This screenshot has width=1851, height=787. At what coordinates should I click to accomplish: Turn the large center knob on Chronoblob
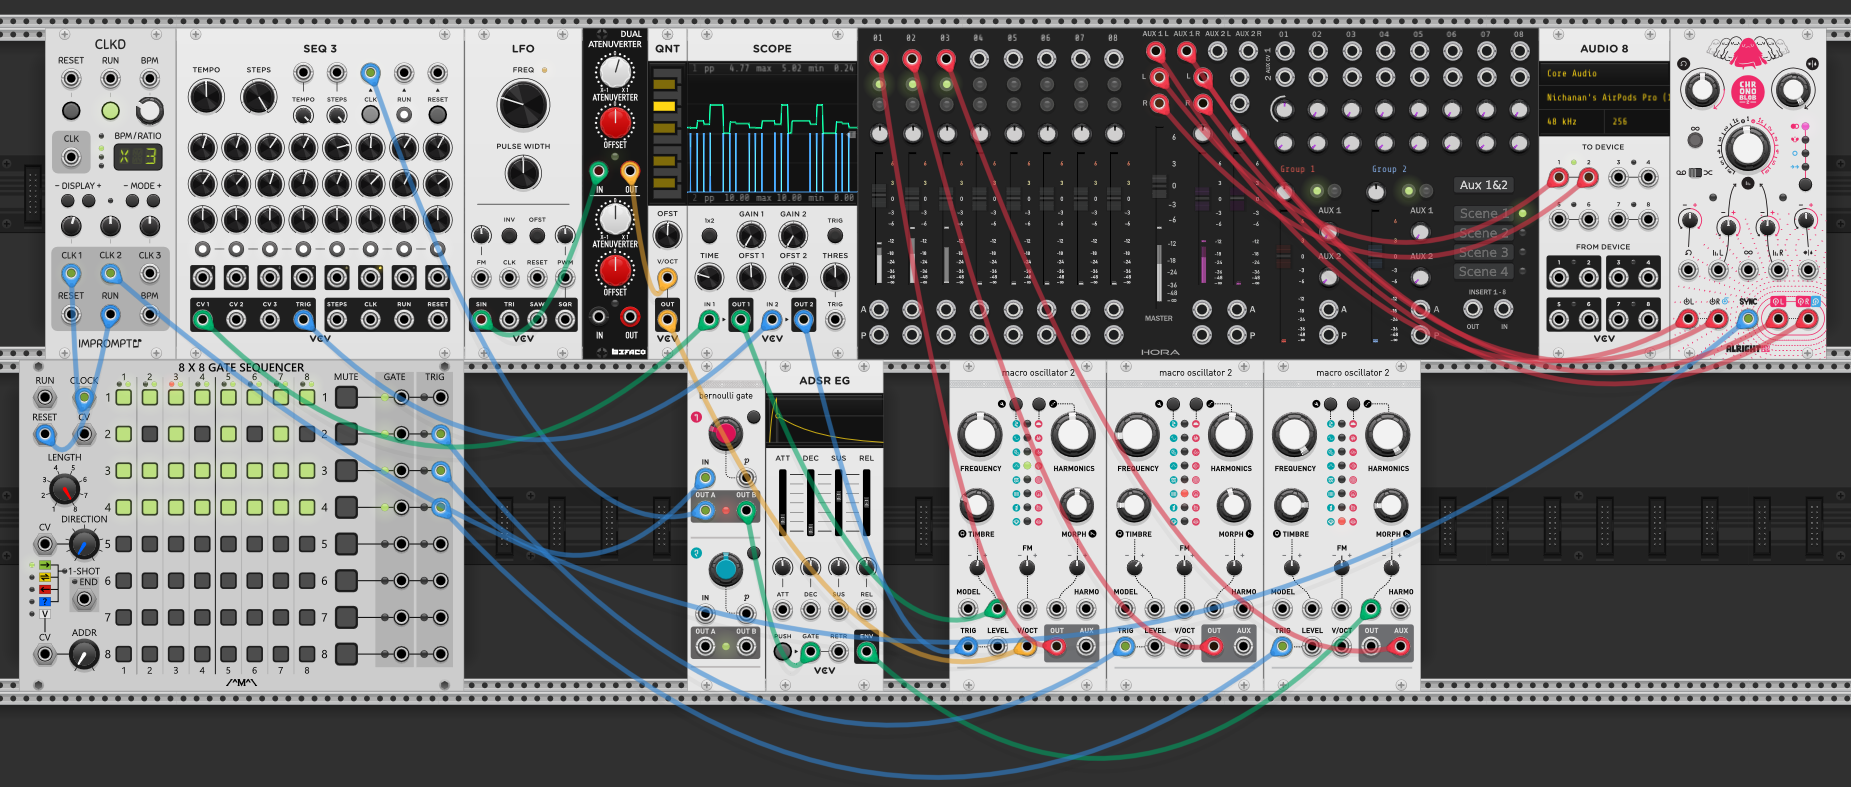pyautogui.click(x=1747, y=148)
